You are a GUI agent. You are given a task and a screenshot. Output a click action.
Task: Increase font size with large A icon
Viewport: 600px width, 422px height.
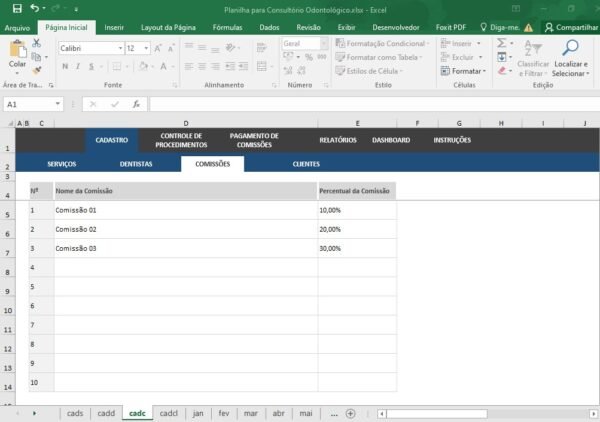pos(158,48)
